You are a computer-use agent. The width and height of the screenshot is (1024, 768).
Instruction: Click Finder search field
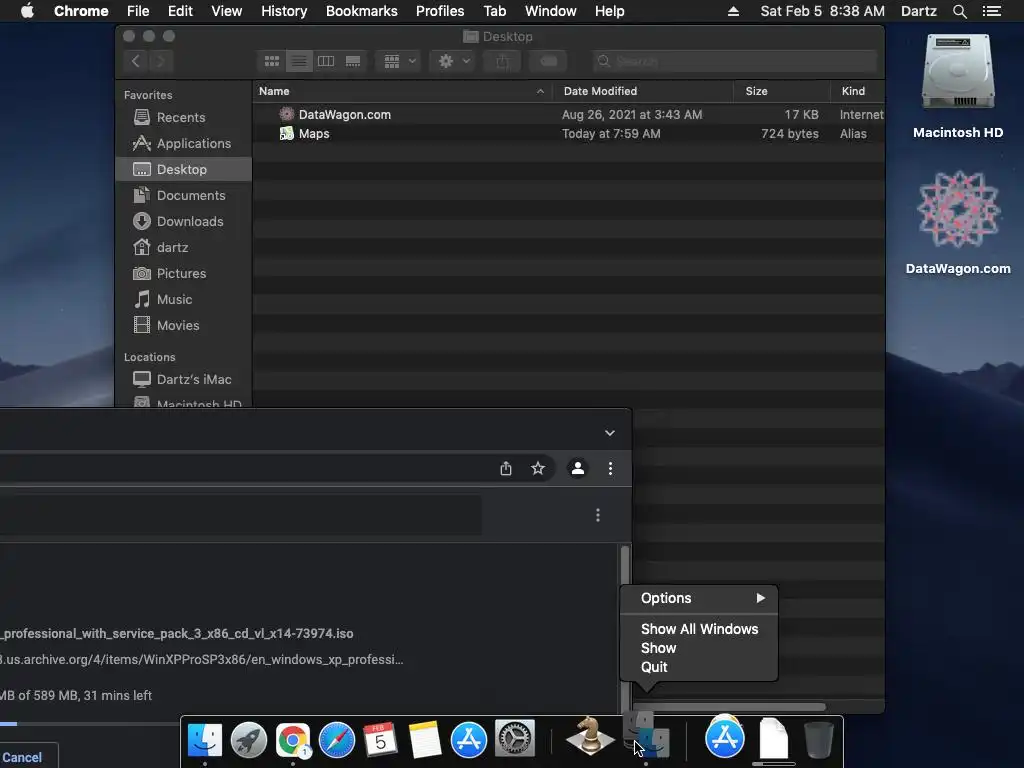735,61
